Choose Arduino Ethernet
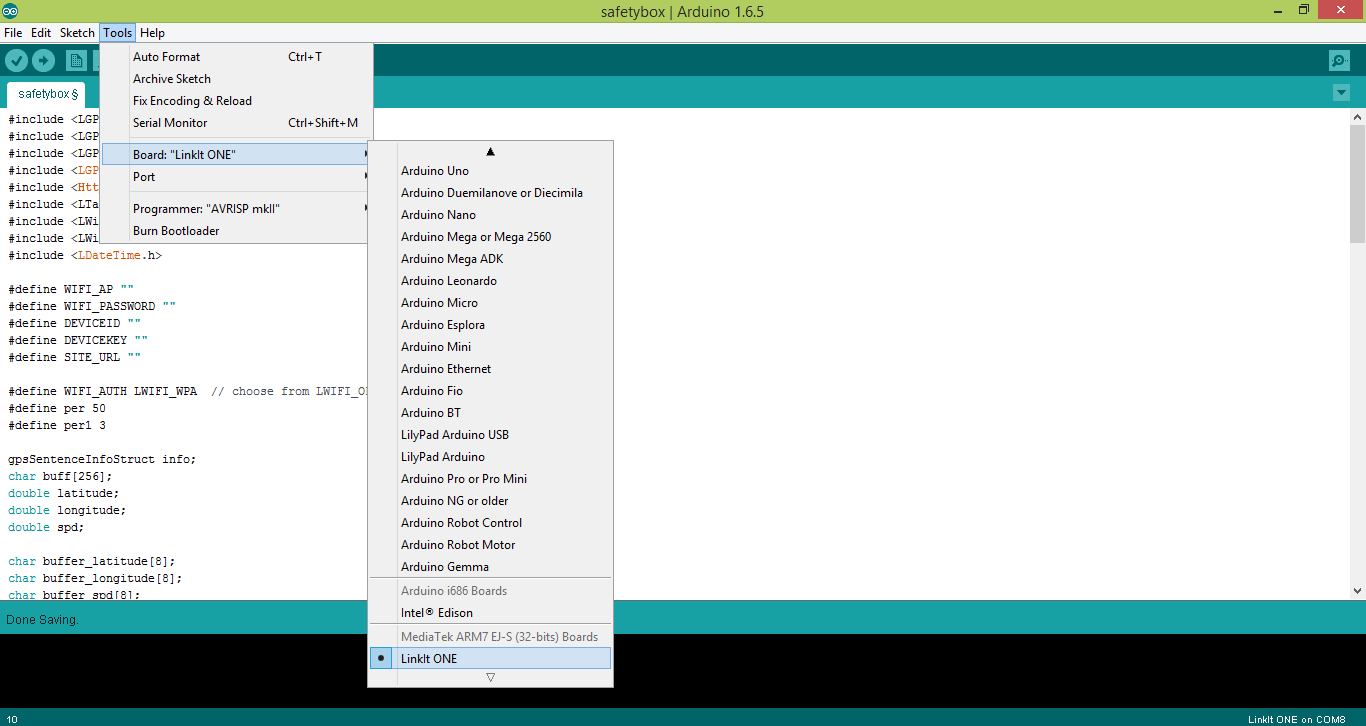1366x726 pixels. click(x=490, y=369)
